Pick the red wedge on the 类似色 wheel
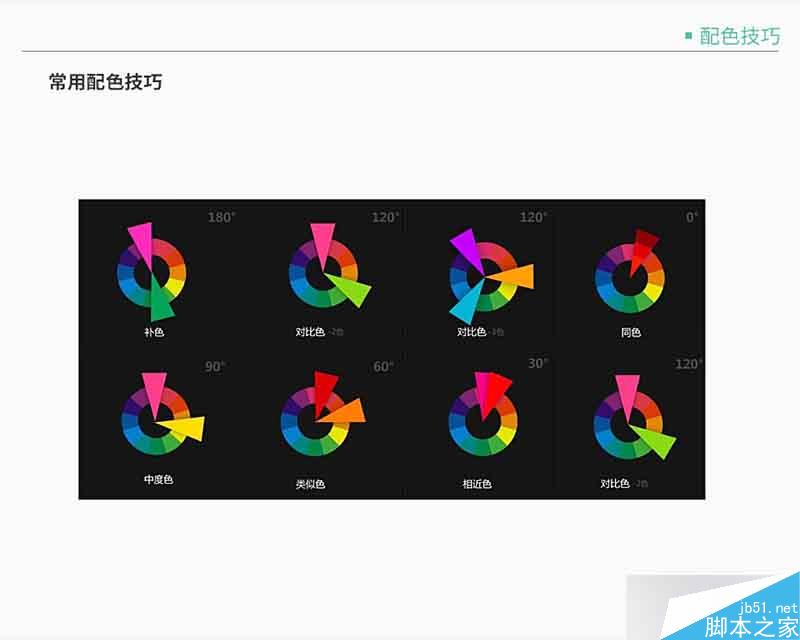Viewport: 800px width, 640px height. 324,389
